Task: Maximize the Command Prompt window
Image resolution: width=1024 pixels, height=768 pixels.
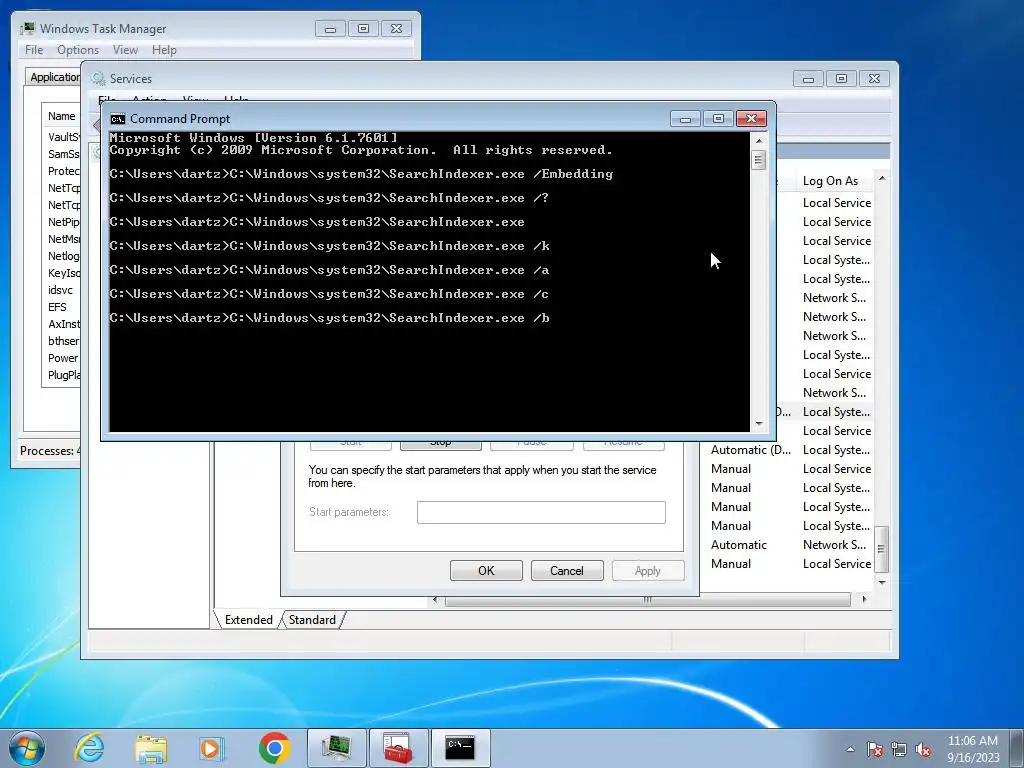Action: click(718, 119)
